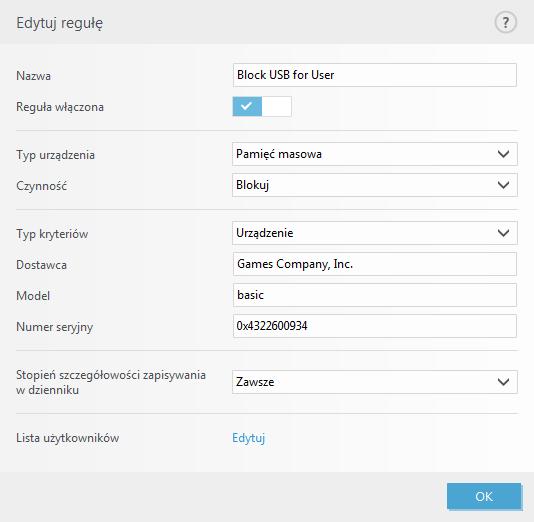This screenshot has width=534, height=522.
Task: Click the Reguła włączona label text
Action: (60, 107)
